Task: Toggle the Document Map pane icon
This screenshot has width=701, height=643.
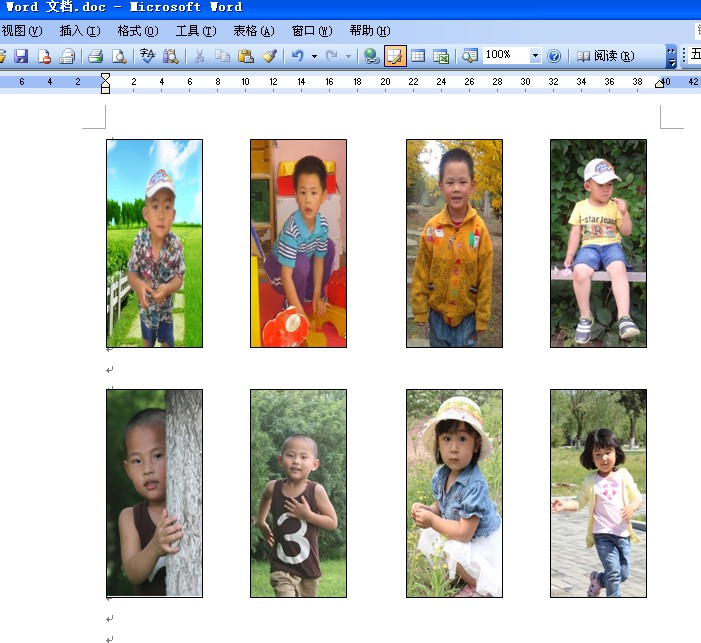Action: (x=469, y=56)
